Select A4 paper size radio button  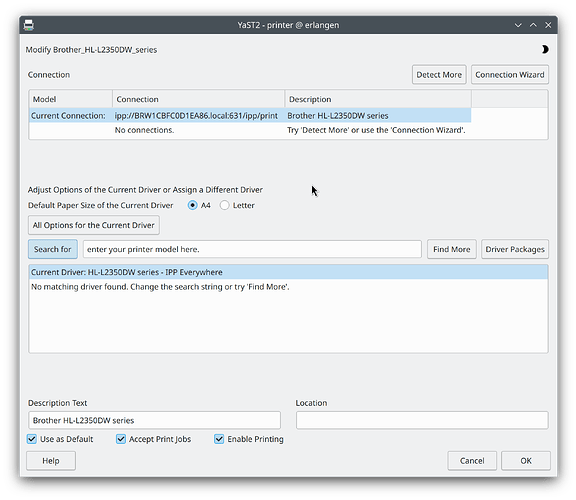click(192, 205)
